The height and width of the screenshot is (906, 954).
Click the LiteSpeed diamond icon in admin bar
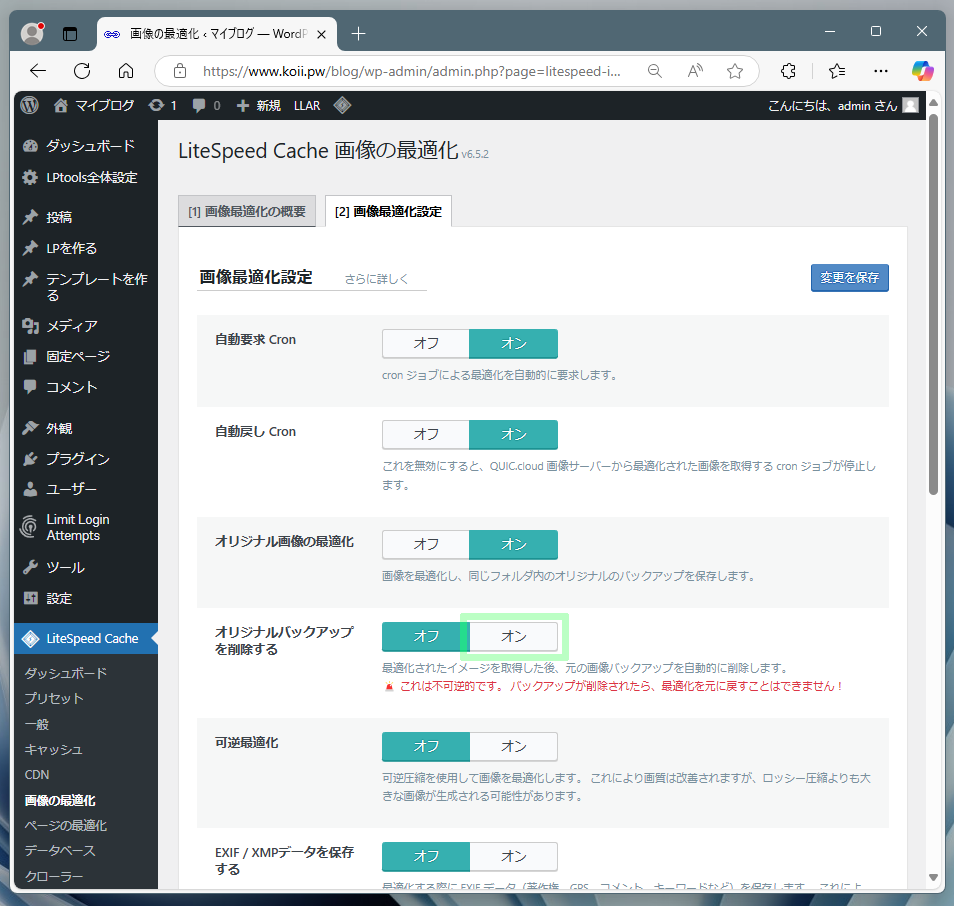coord(343,105)
